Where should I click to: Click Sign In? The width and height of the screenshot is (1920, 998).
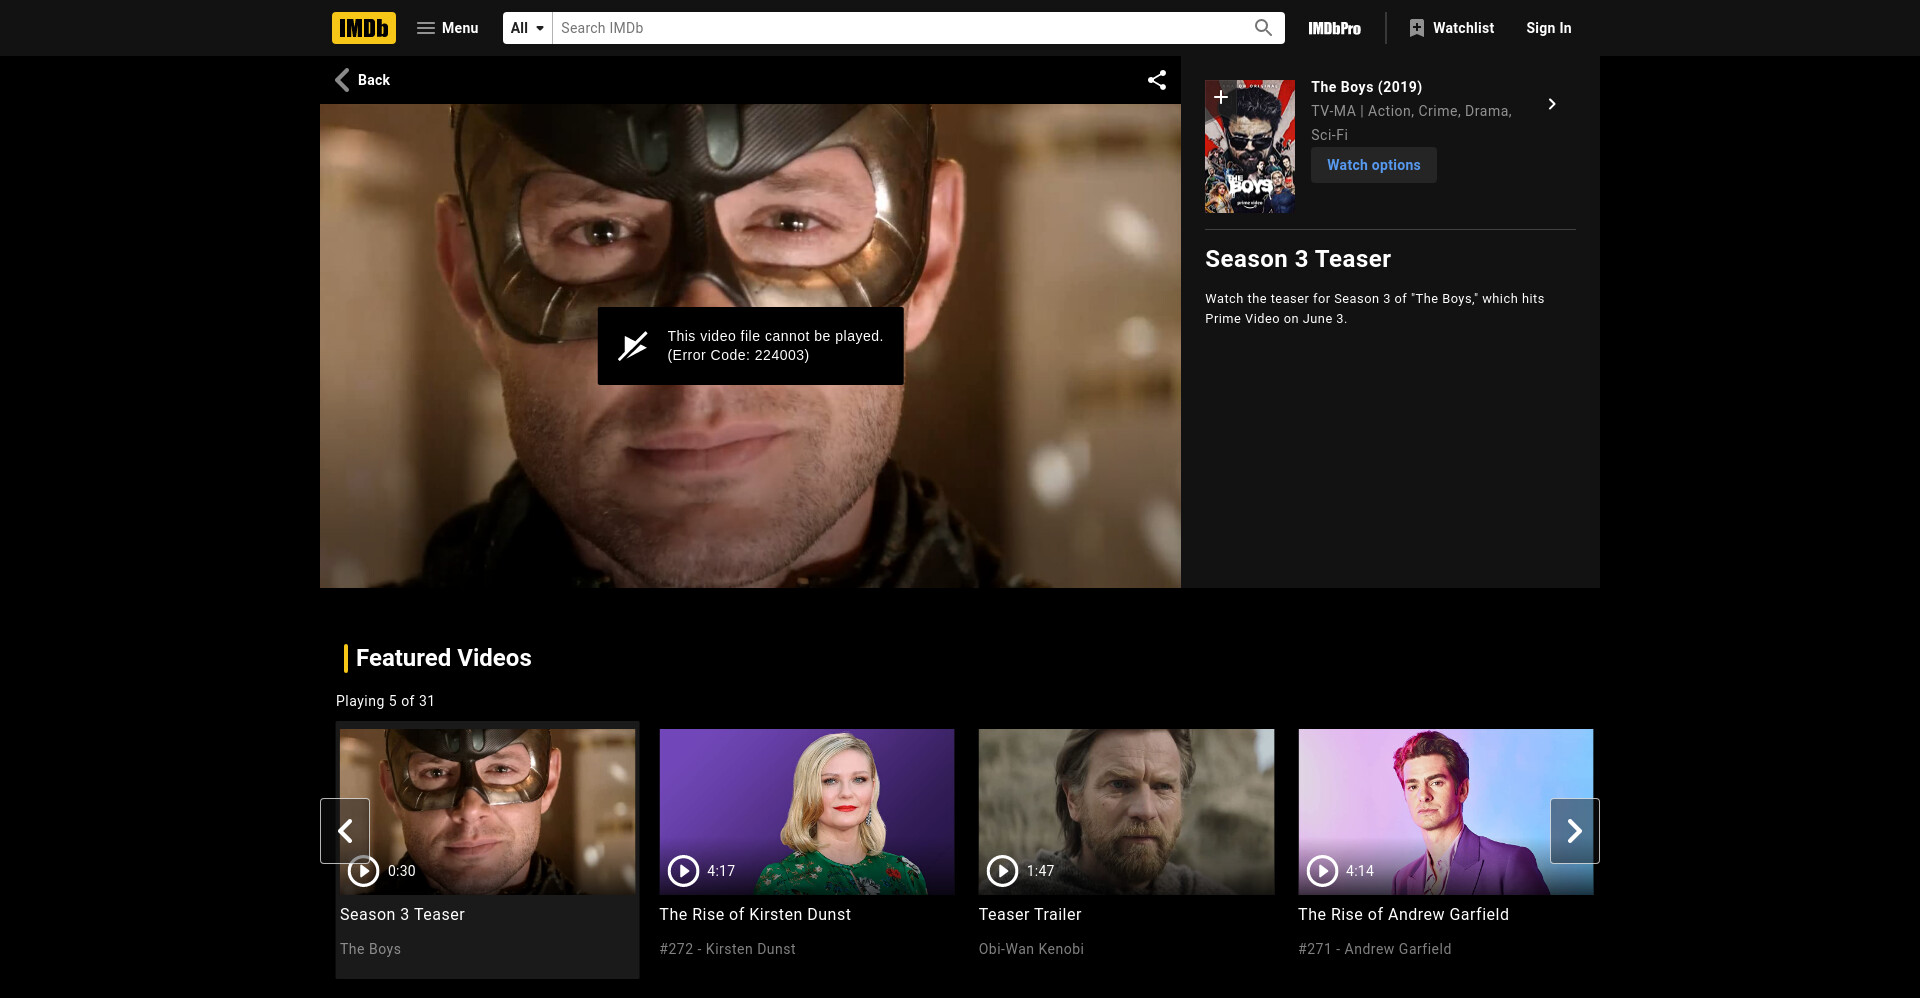(x=1548, y=28)
